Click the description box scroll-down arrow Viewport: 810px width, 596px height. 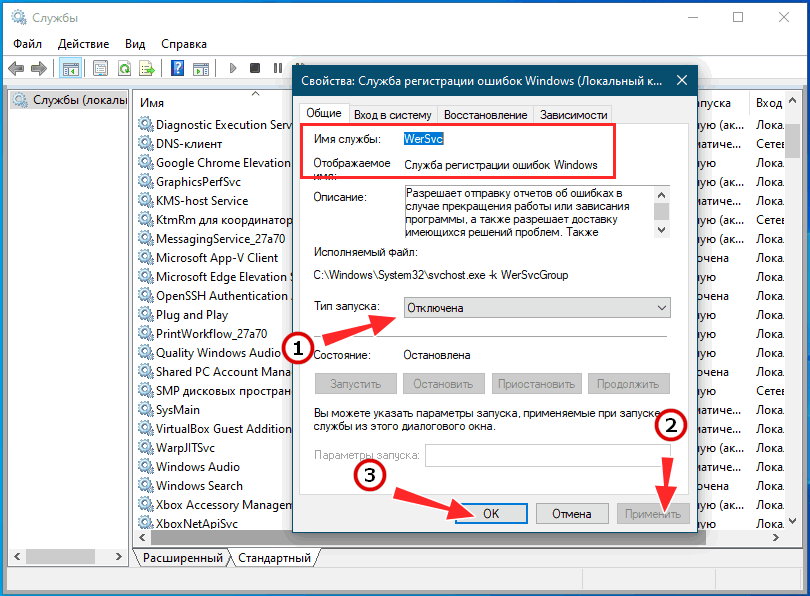(661, 230)
